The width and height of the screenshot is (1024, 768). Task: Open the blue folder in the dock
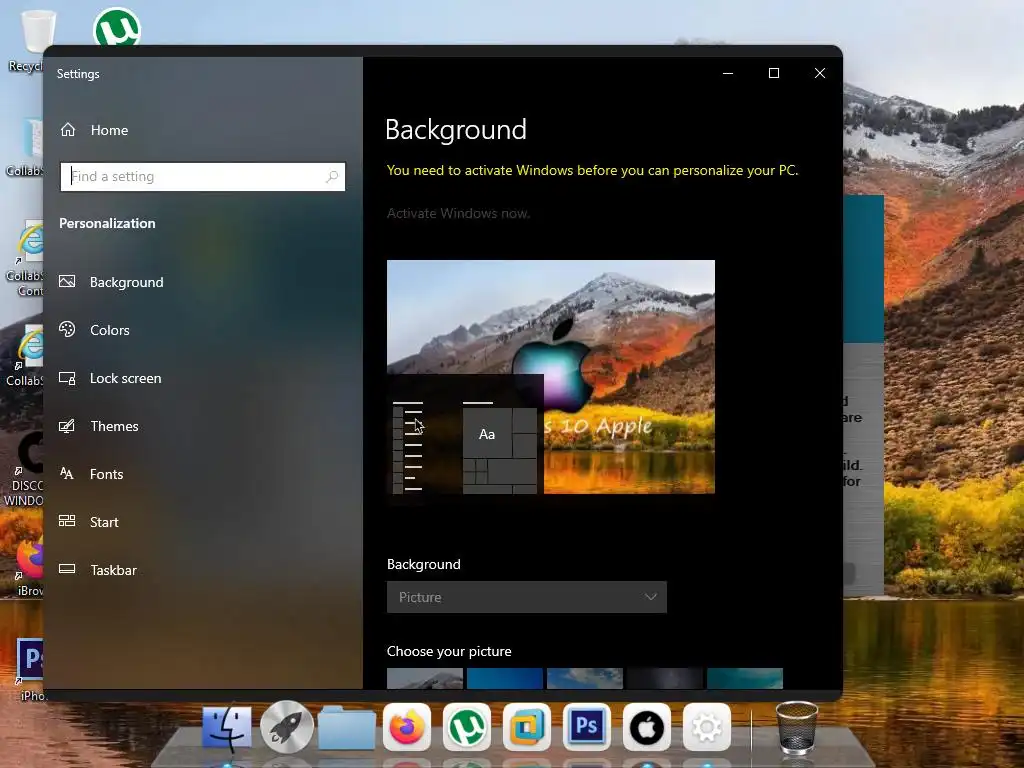tap(347, 728)
